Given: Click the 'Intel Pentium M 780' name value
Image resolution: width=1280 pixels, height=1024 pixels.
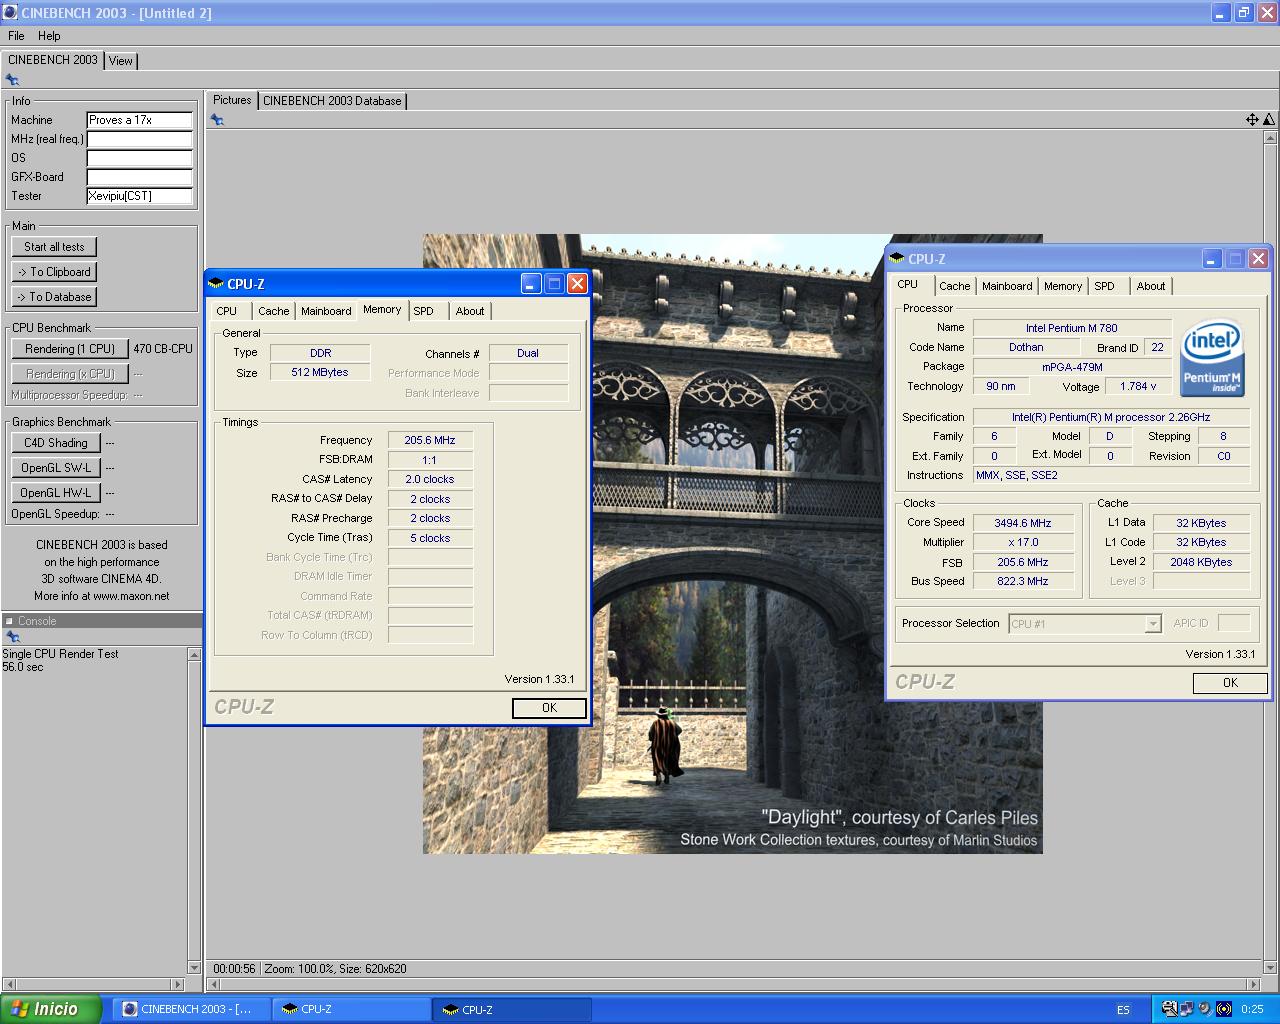Looking at the screenshot, I should (1071, 328).
